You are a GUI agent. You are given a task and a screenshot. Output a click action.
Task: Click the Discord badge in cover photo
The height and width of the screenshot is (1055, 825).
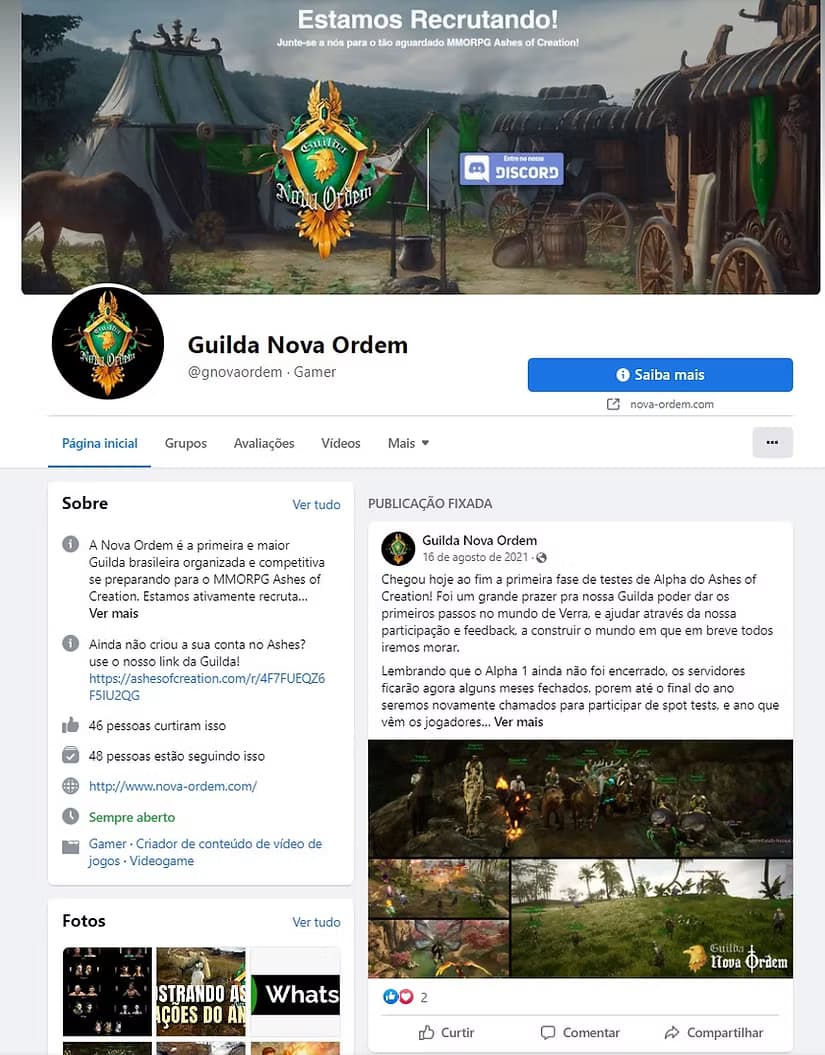511,168
